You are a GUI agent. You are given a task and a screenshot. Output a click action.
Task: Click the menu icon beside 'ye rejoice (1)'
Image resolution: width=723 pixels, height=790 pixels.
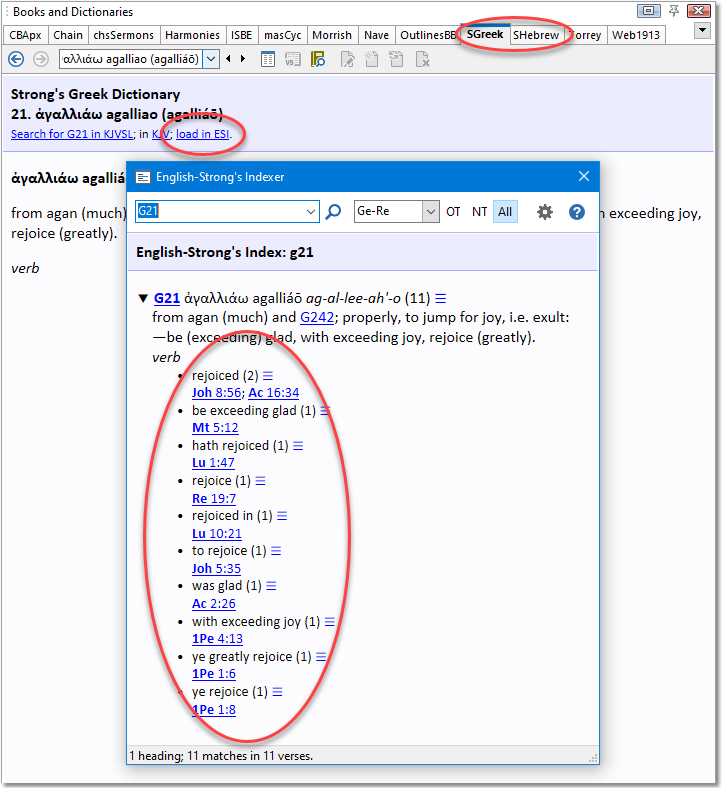[x=278, y=692]
